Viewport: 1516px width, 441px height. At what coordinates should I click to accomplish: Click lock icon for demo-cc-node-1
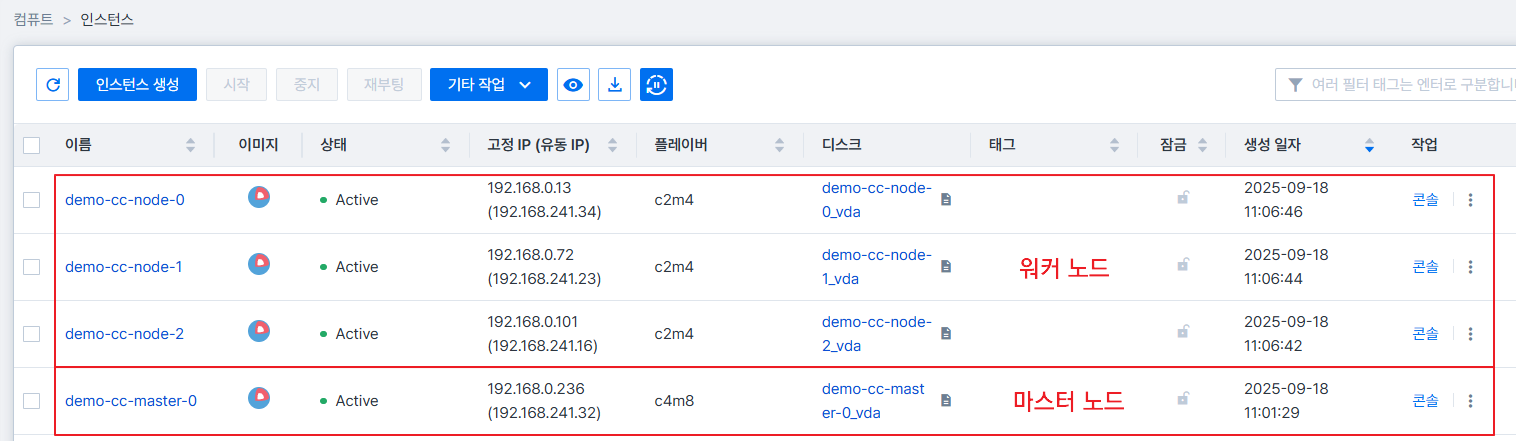pos(1182,266)
